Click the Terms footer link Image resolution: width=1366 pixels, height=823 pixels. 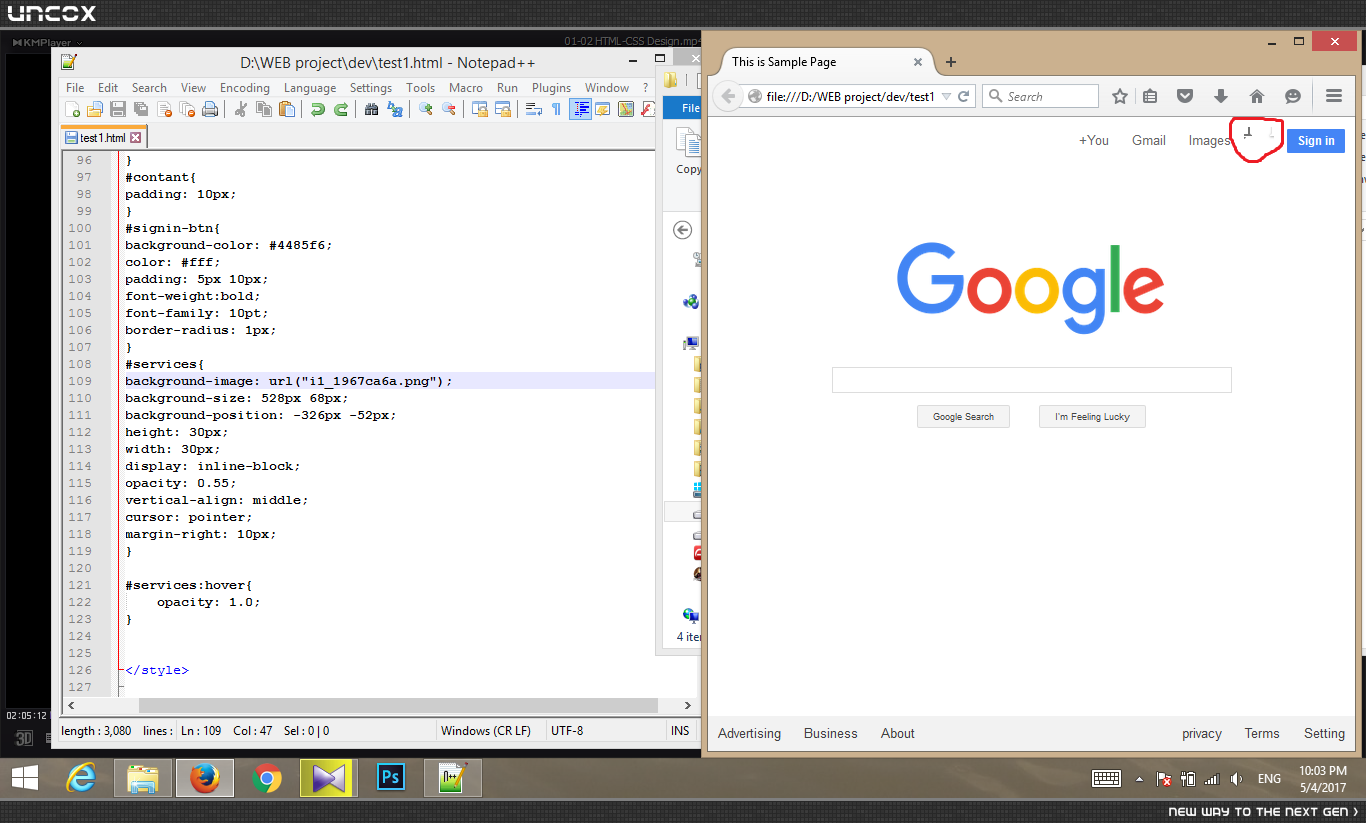1262,733
